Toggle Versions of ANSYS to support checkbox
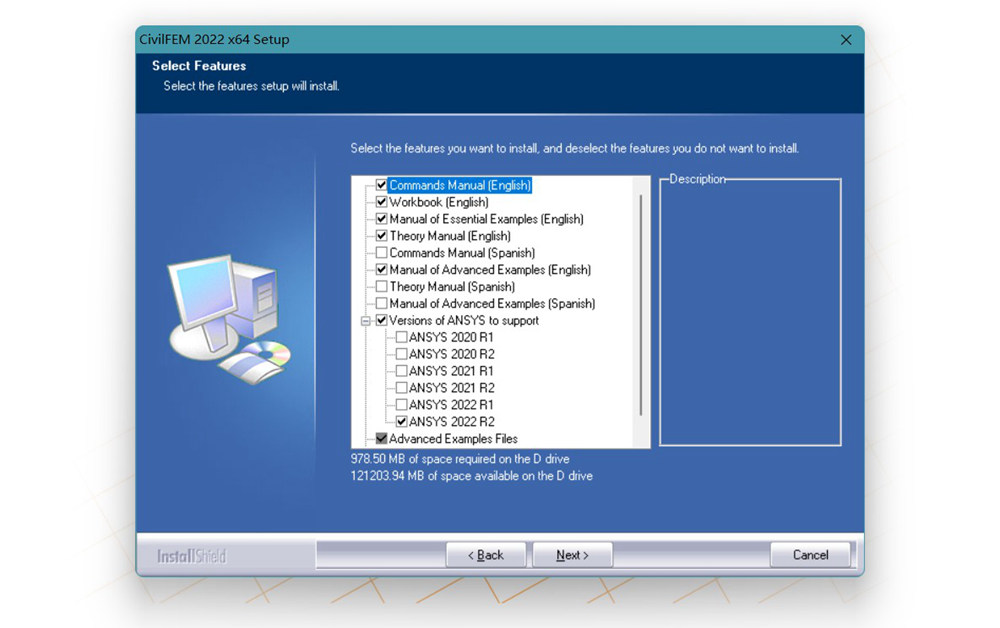This screenshot has height=628, width=1000. [x=381, y=320]
